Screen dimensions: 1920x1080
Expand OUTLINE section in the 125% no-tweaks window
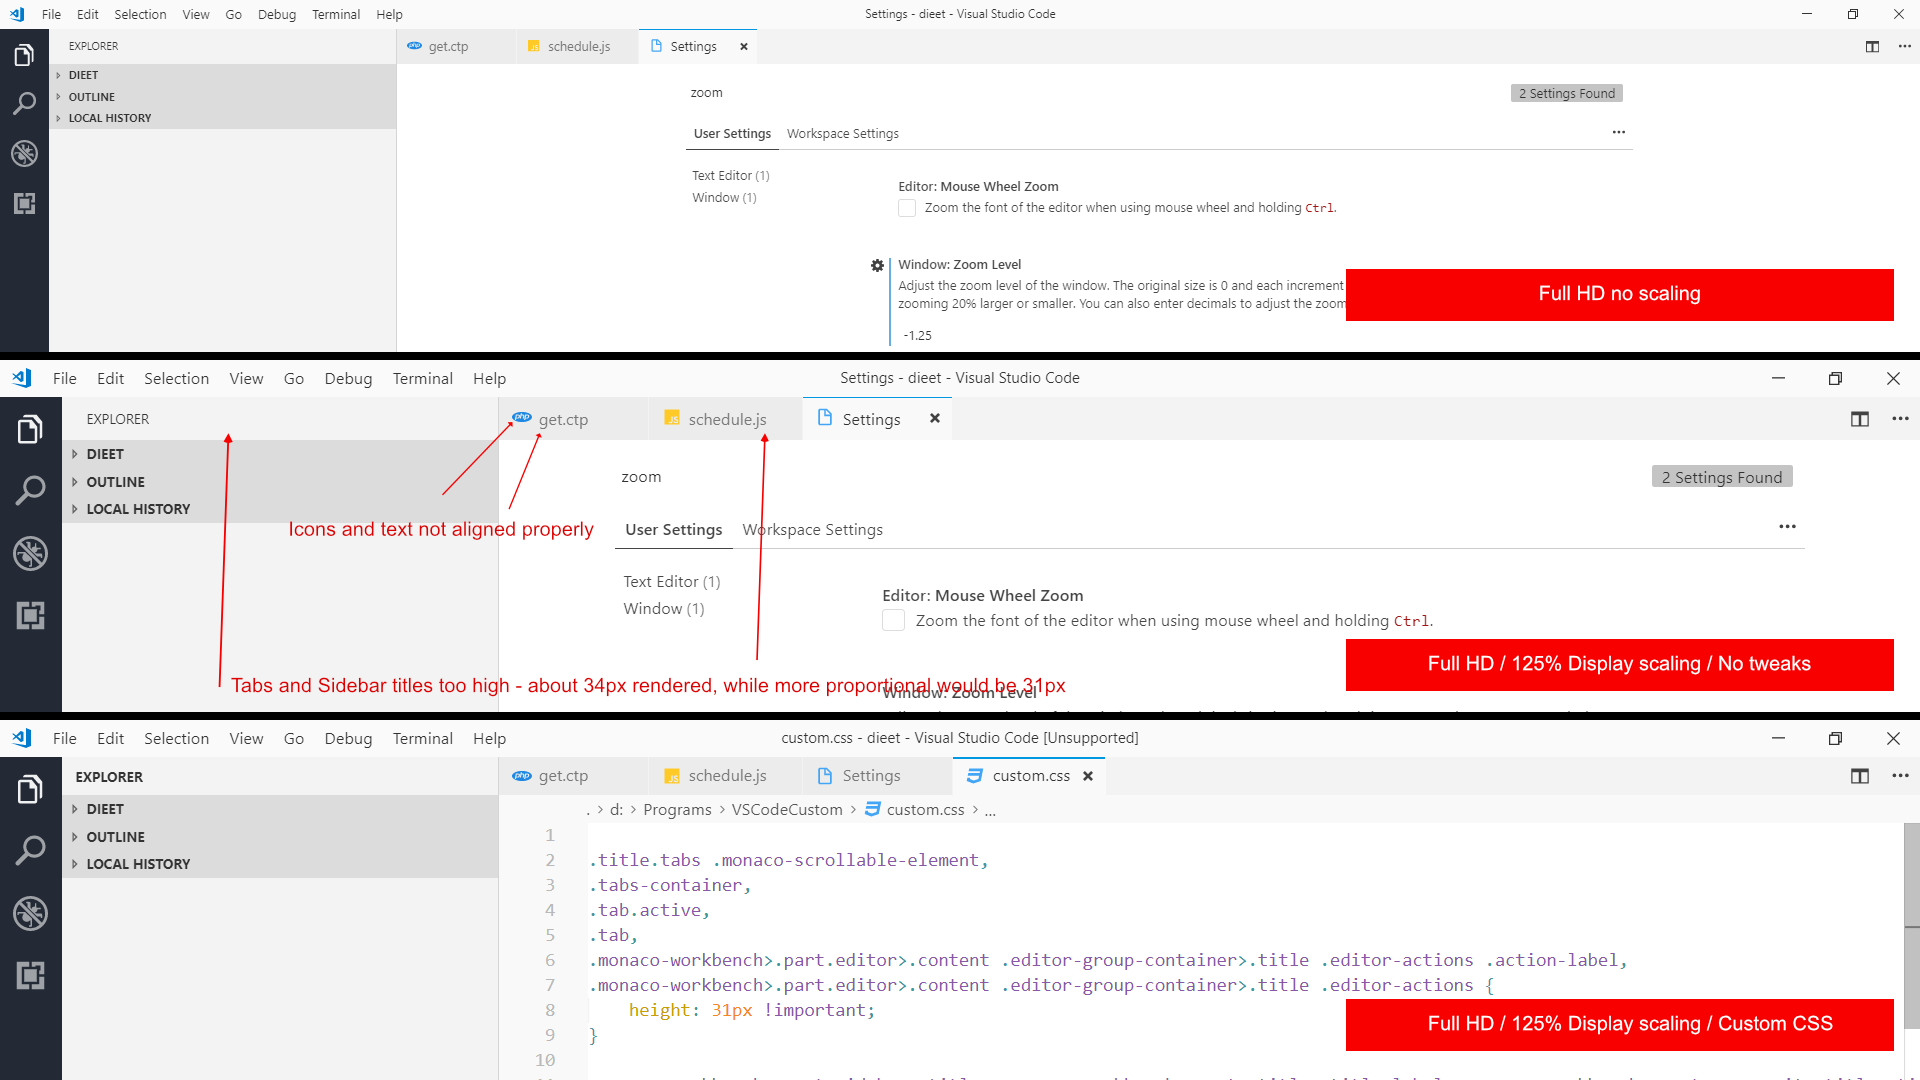coord(115,482)
